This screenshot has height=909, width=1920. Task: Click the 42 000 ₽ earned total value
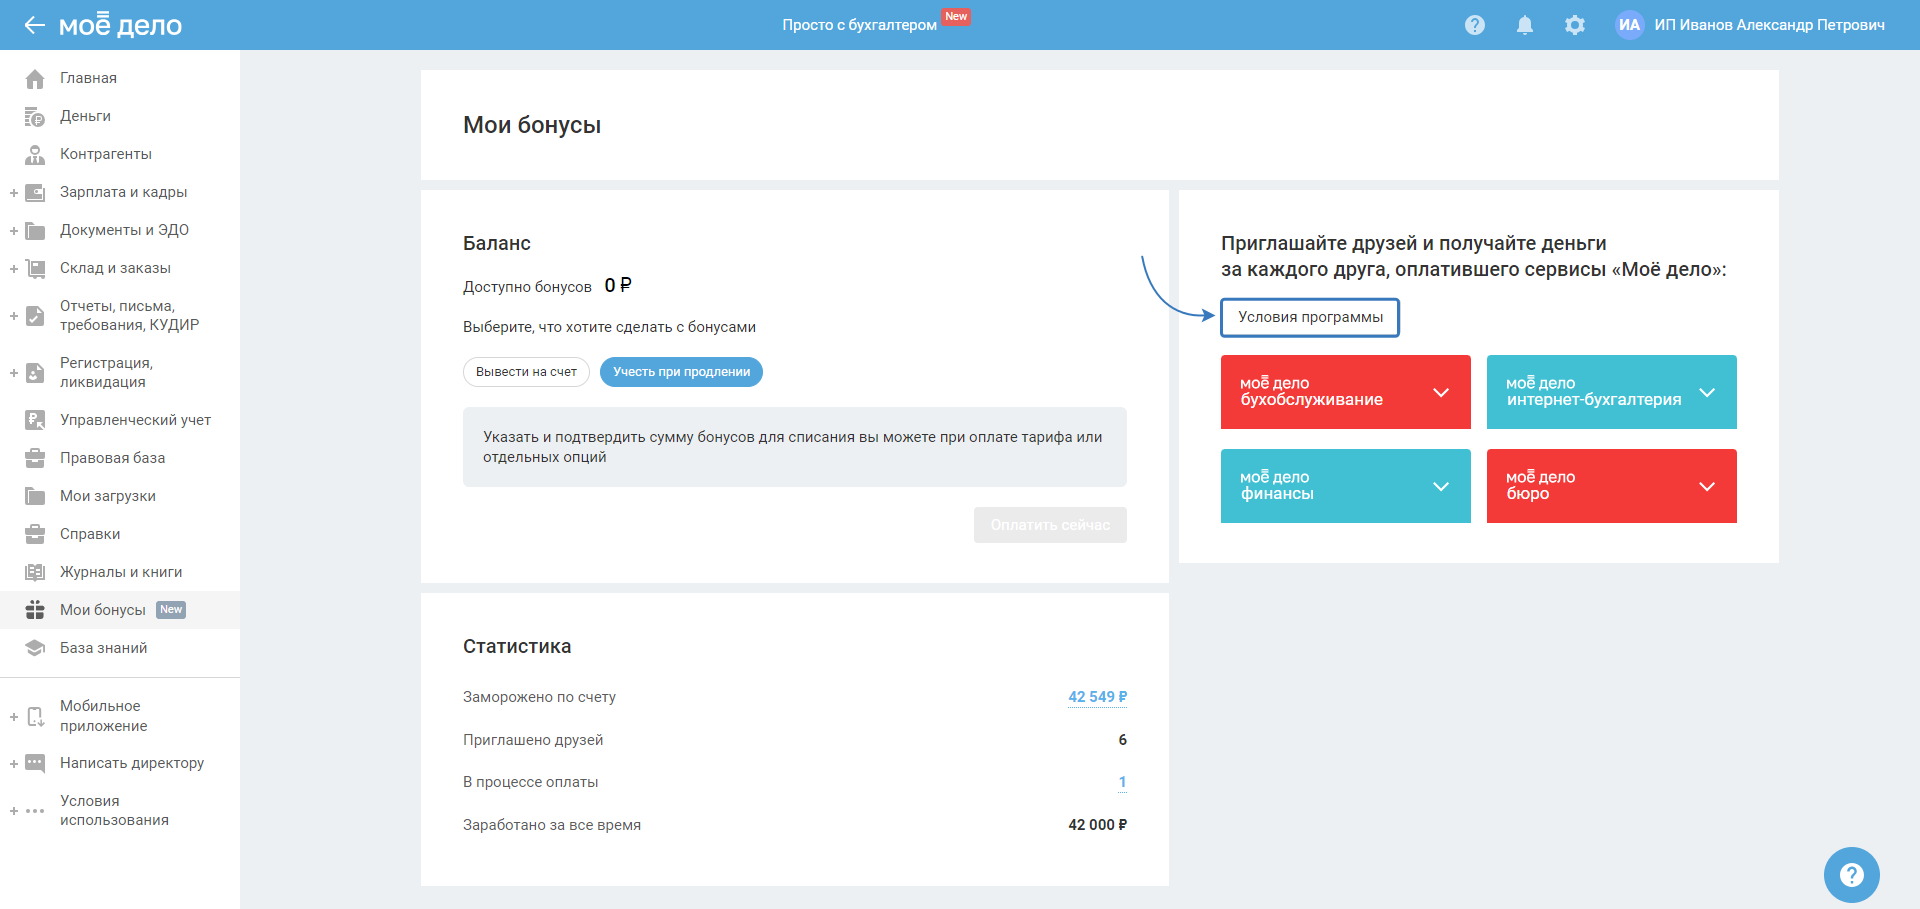[x=1097, y=825]
